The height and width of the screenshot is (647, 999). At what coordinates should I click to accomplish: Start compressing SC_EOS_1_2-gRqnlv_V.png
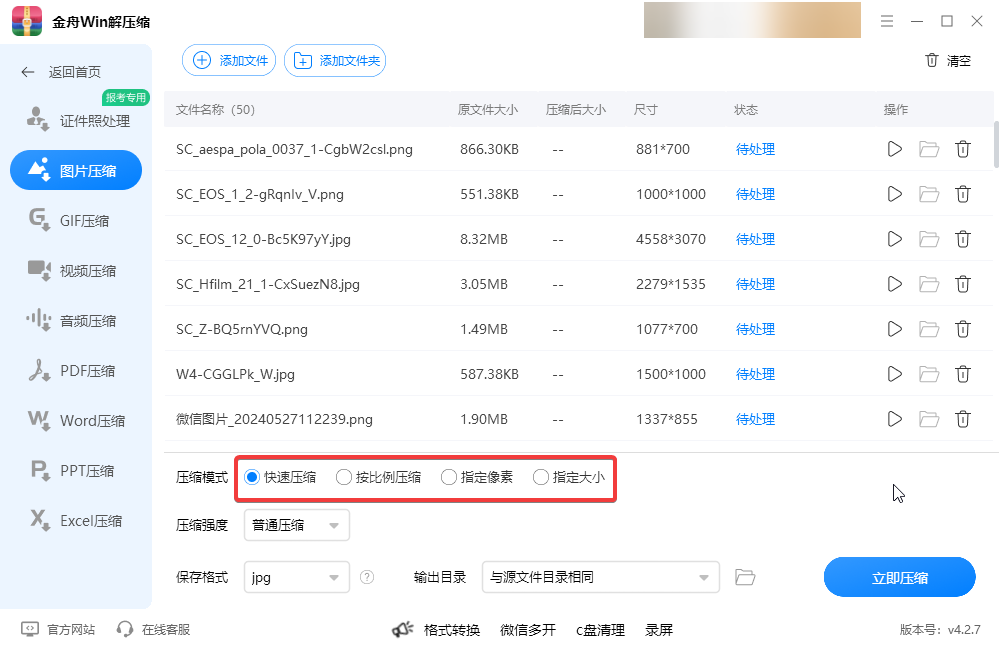point(895,194)
